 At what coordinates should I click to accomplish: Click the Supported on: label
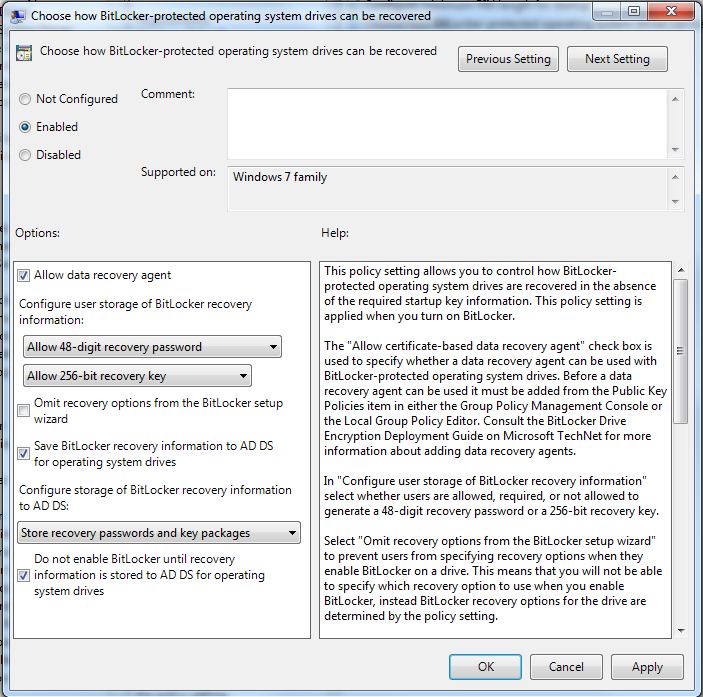[178, 172]
